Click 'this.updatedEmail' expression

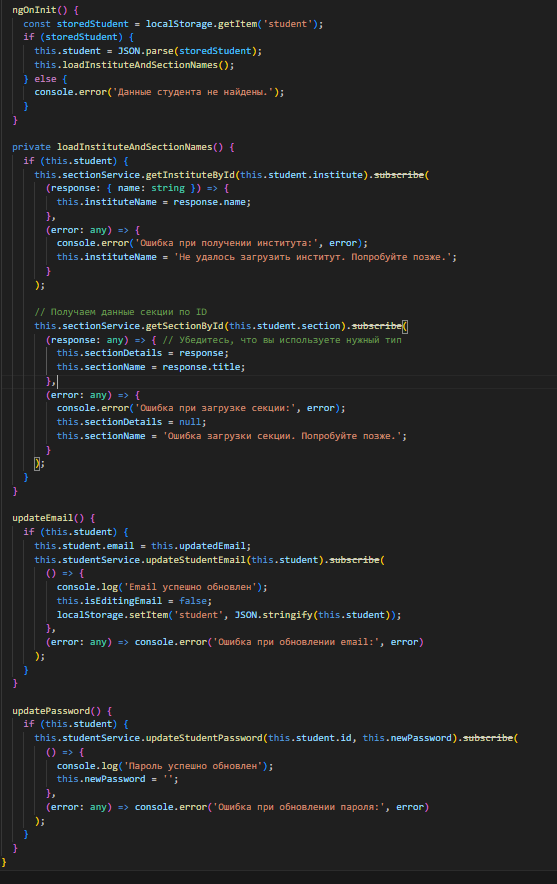pyautogui.click(x=198, y=546)
